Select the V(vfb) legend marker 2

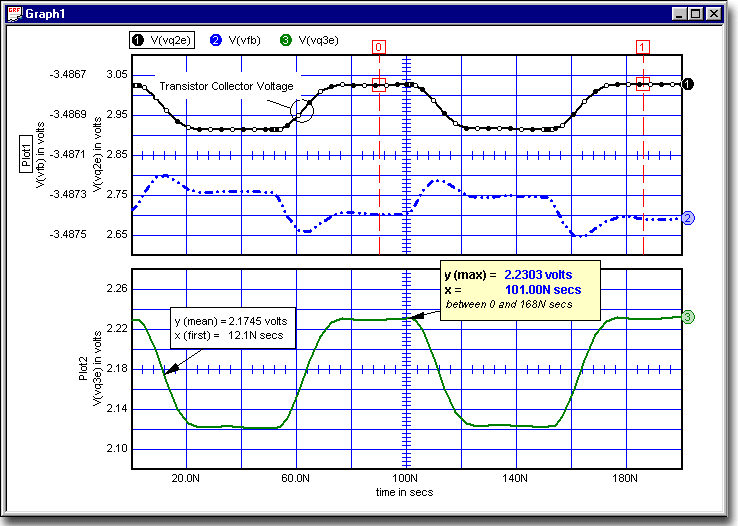(x=217, y=40)
